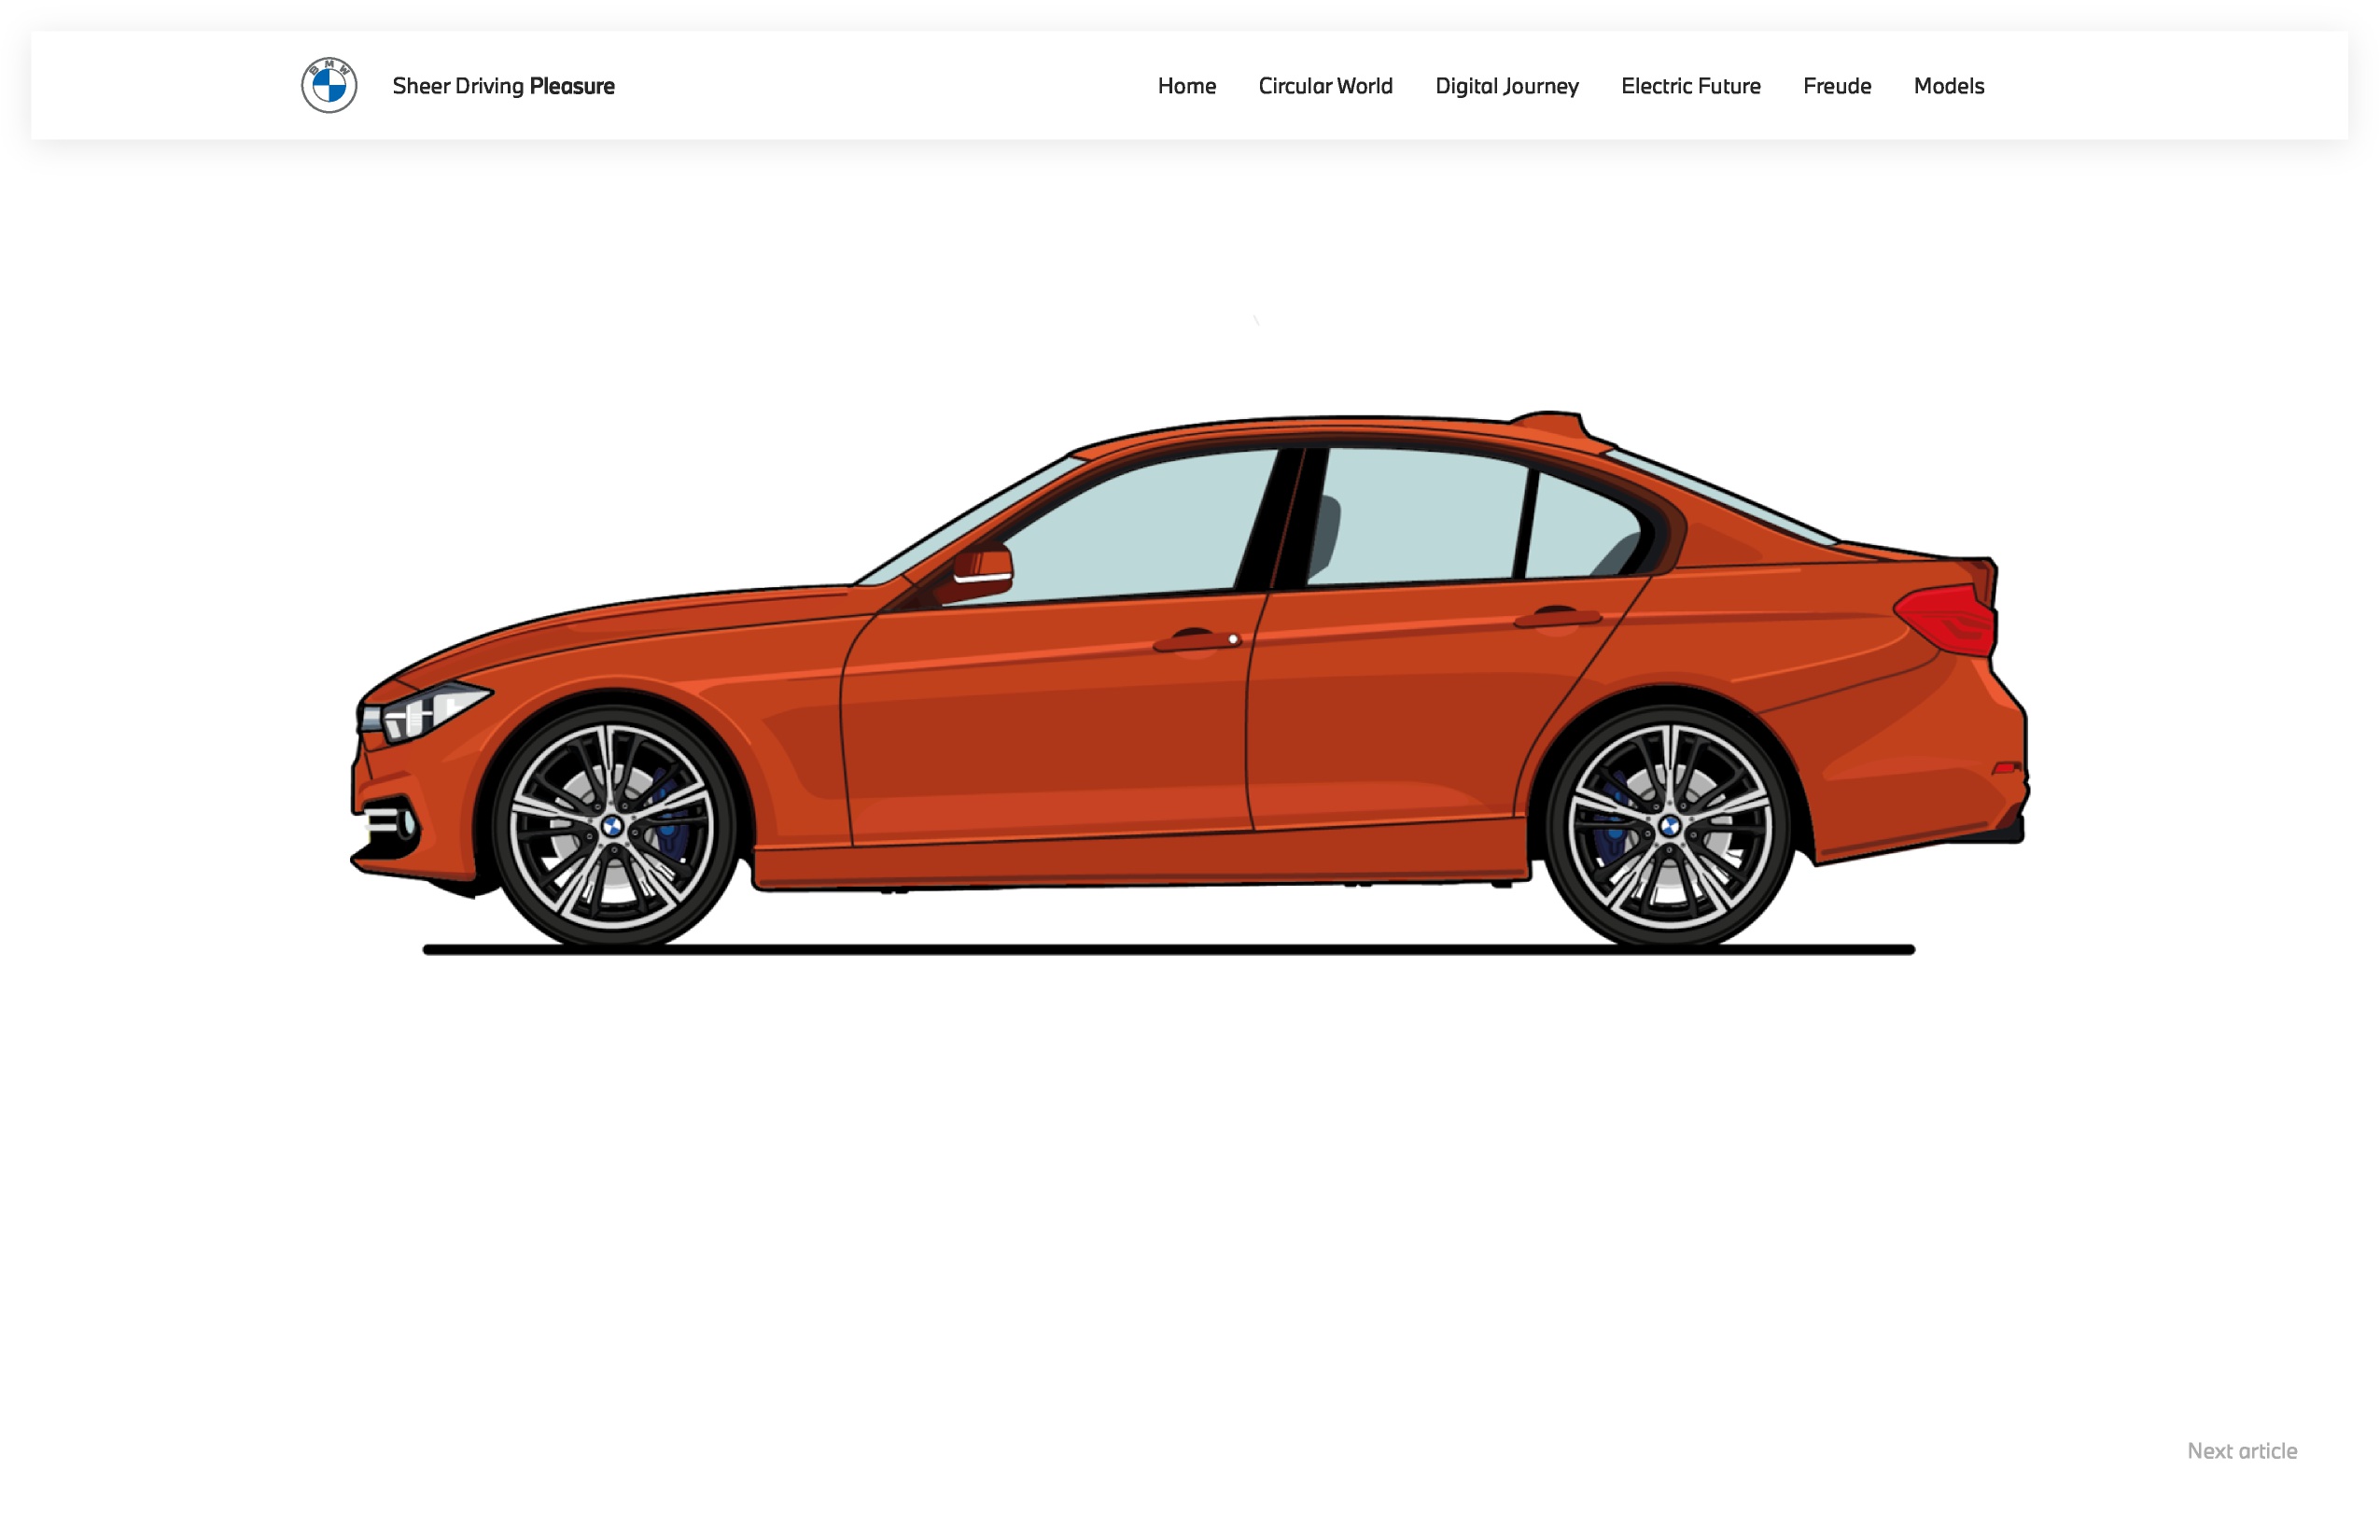The height and width of the screenshot is (1540, 2380).
Task: Click the BMW roundel logo
Action: click(329, 85)
